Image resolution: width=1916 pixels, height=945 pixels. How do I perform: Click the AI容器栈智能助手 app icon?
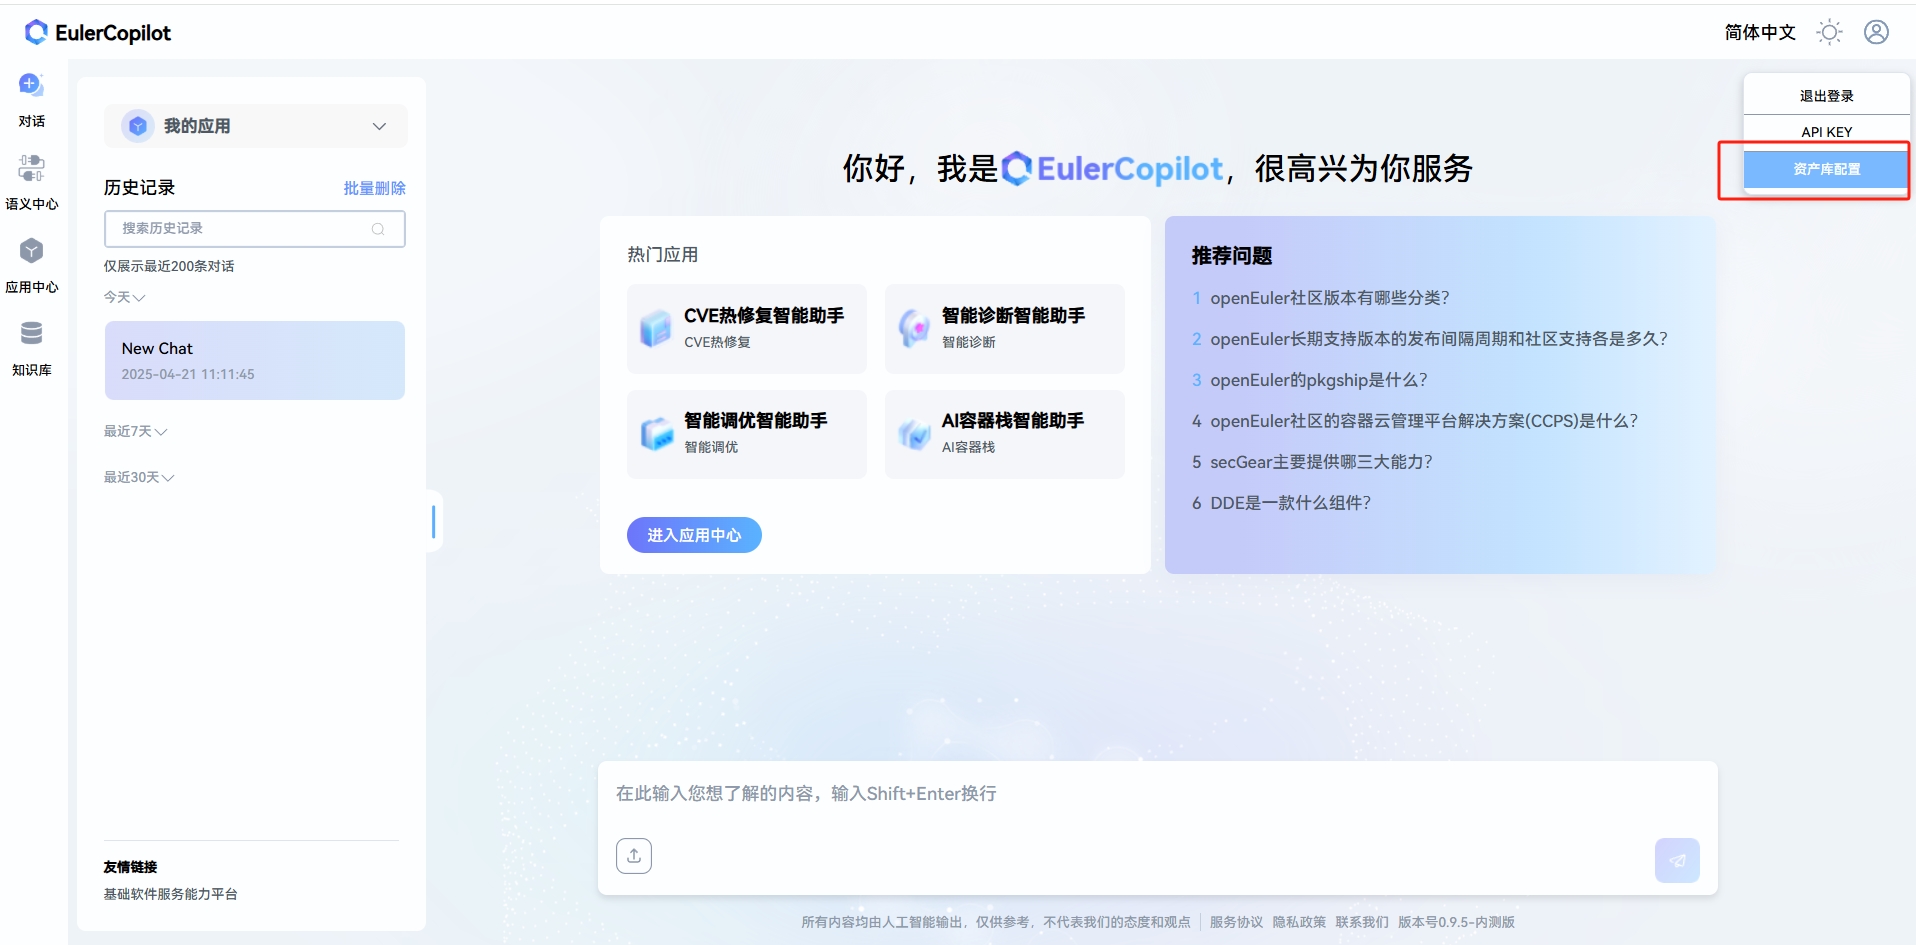914,433
